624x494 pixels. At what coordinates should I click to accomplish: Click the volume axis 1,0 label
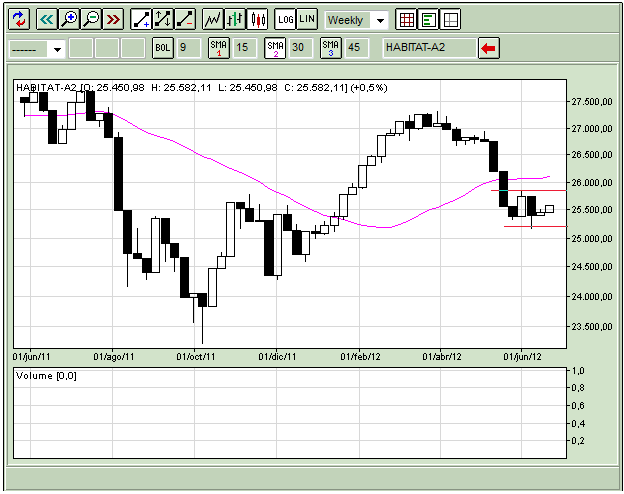578,371
